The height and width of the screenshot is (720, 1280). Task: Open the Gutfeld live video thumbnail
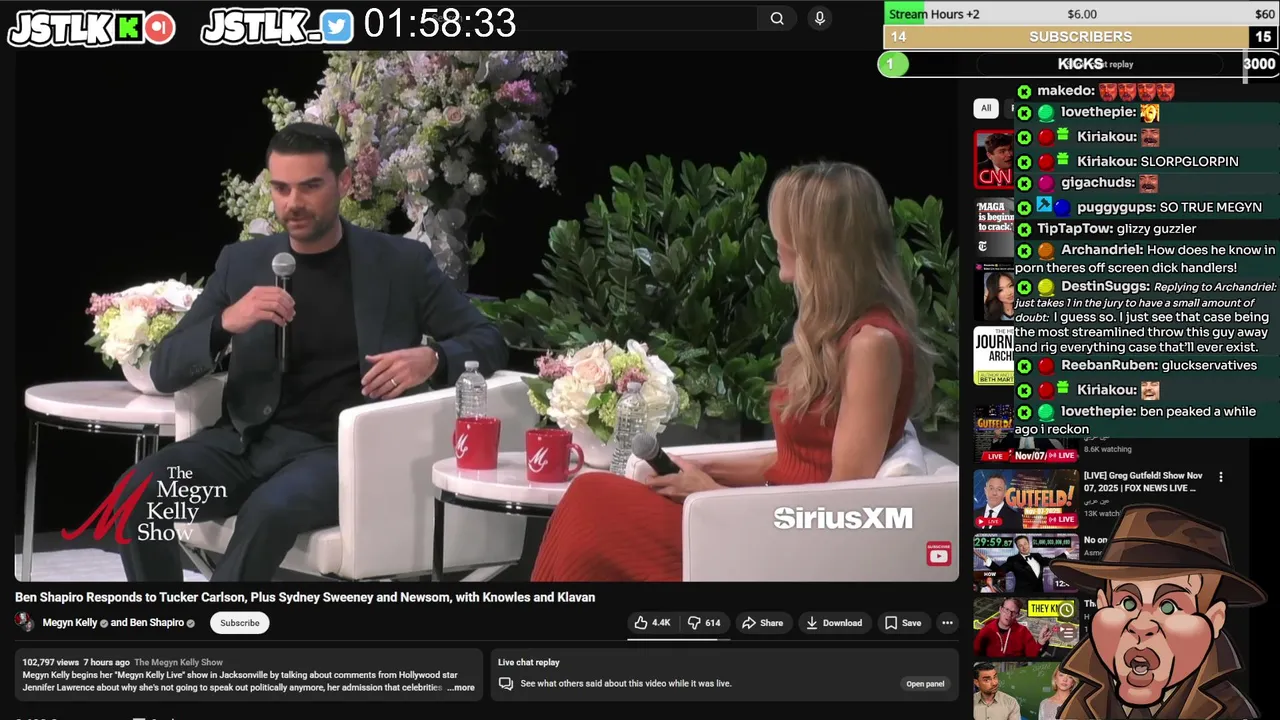1026,499
